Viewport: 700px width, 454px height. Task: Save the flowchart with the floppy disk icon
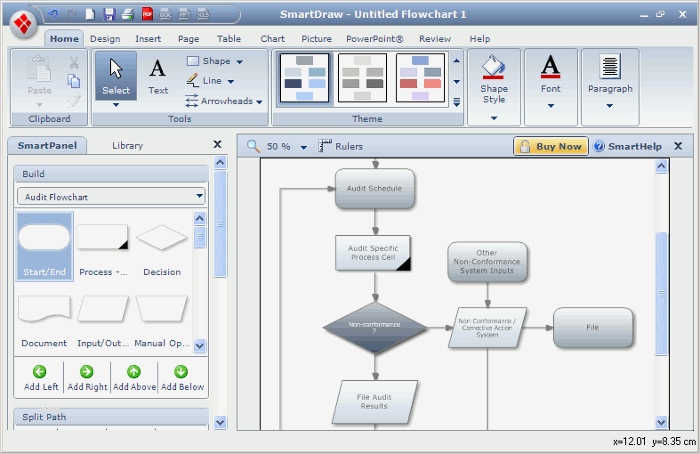pos(109,14)
